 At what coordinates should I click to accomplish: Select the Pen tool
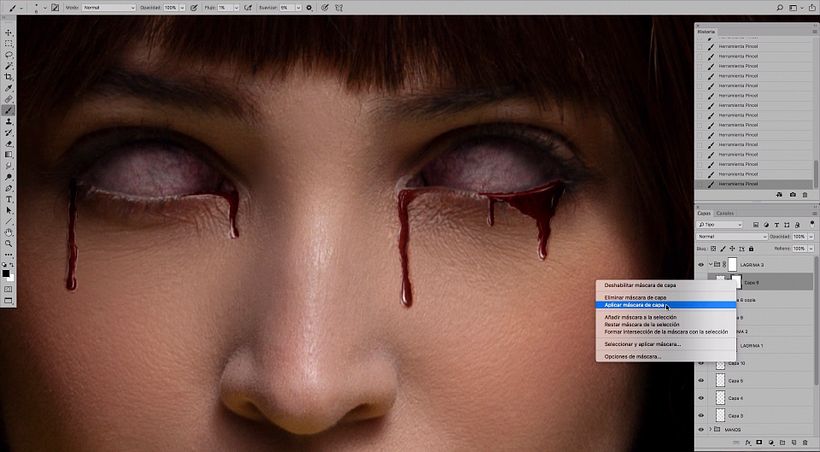click(x=8, y=188)
